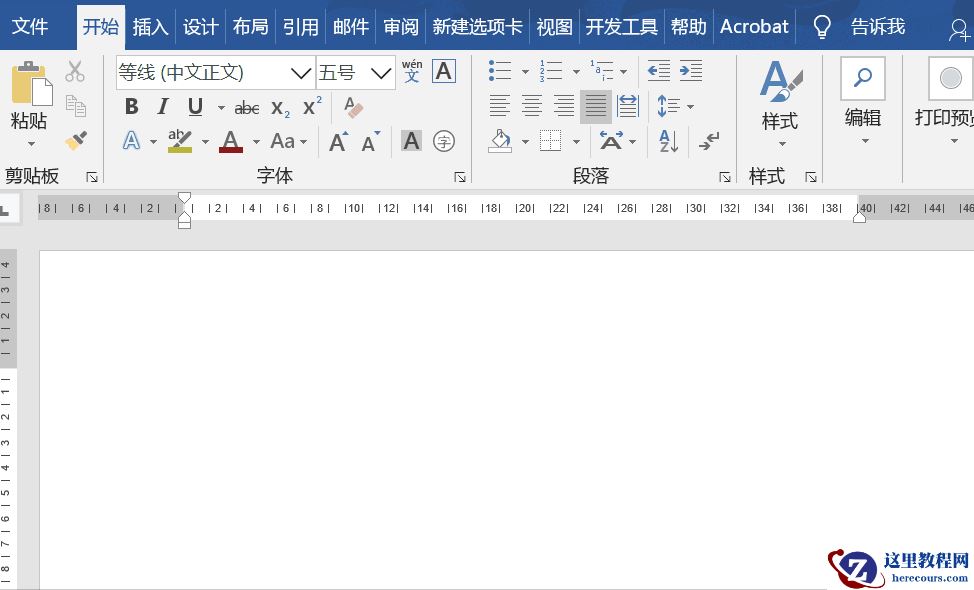Screen dimensions: 974x590
Task: Click the Grow Font icon
Action: tap(339, 142)
